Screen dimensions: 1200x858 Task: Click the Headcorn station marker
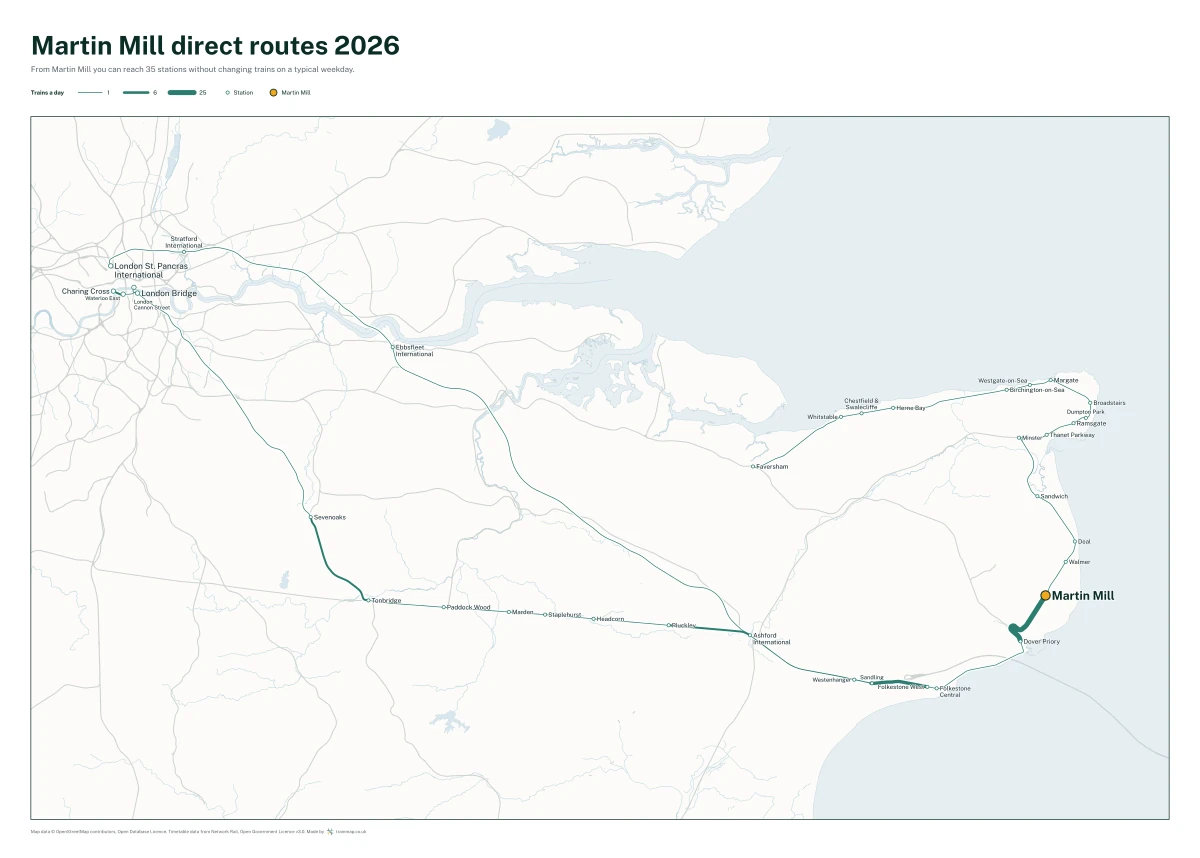[x=593, y=619]
